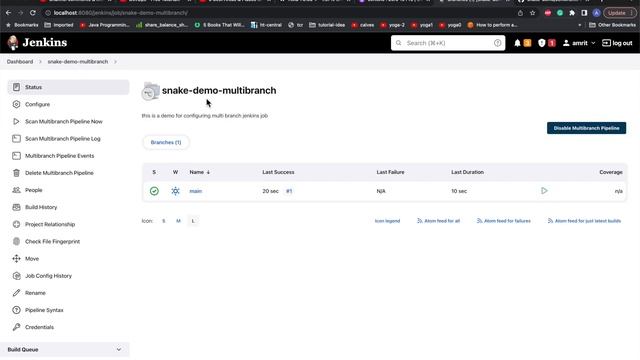Open build #1 link

(289, 191)
